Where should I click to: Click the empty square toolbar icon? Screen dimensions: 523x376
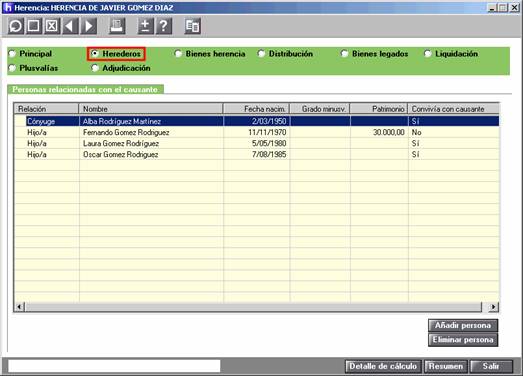tap(34, 26)
